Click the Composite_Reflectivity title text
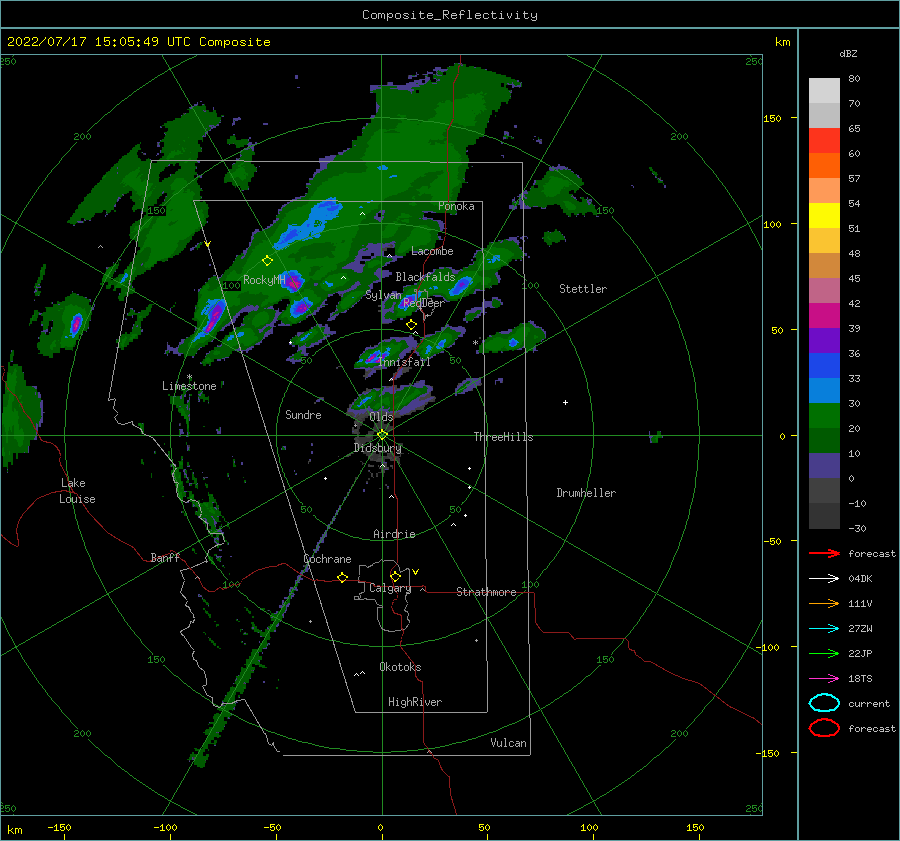This screenshot has height=841, width=900. [x=449, y=15]
